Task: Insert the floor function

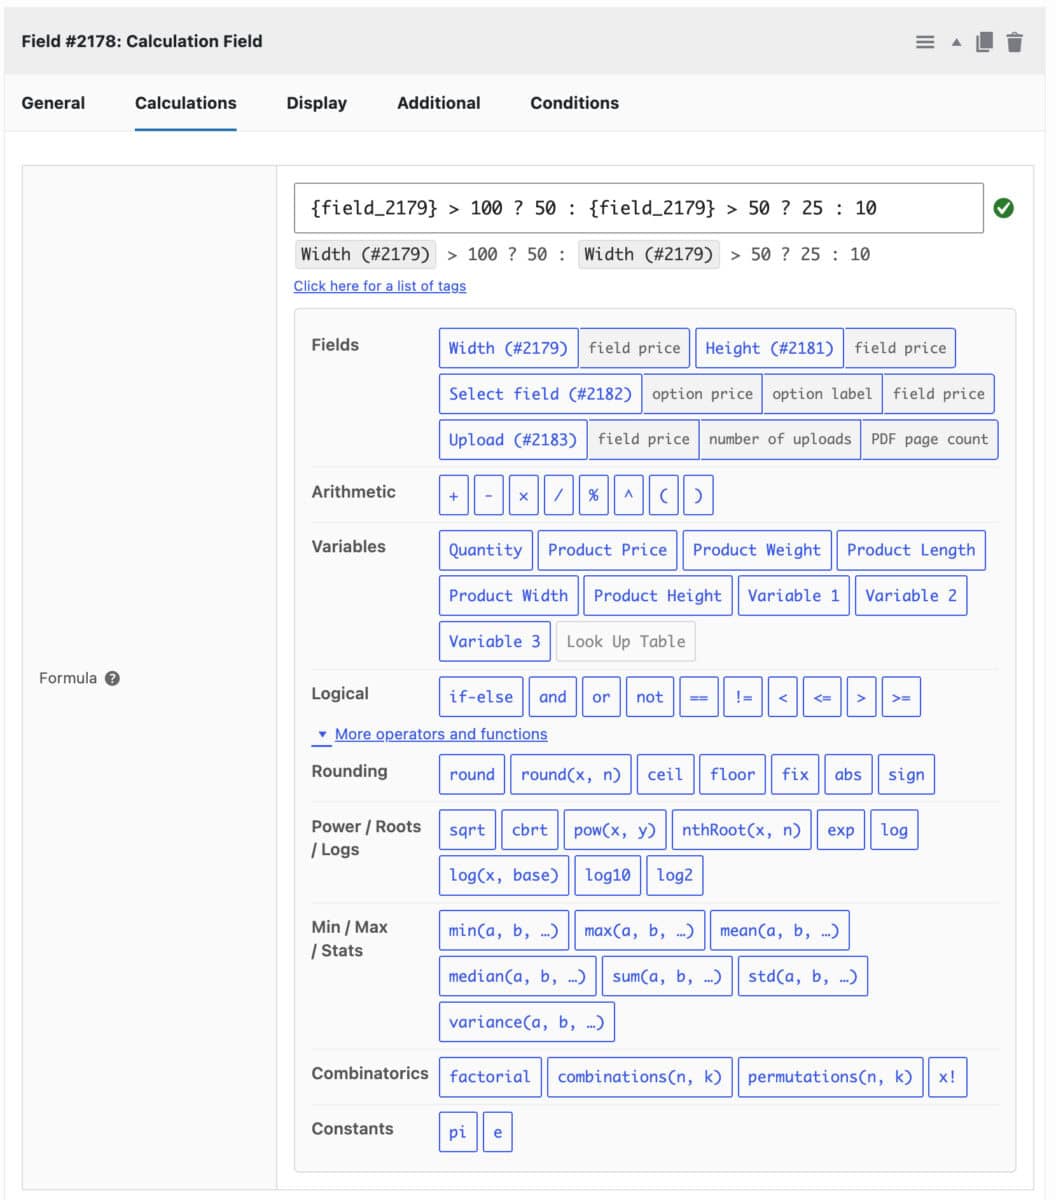Action: [x=733, y=775]
